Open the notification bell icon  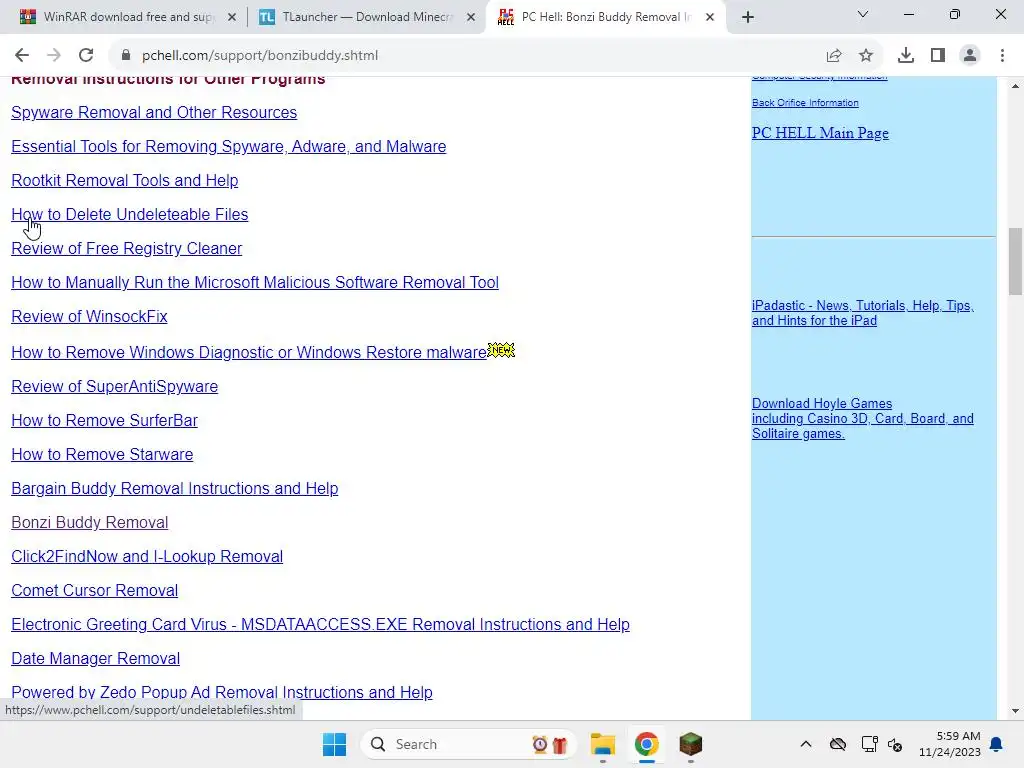coord(997,744)
